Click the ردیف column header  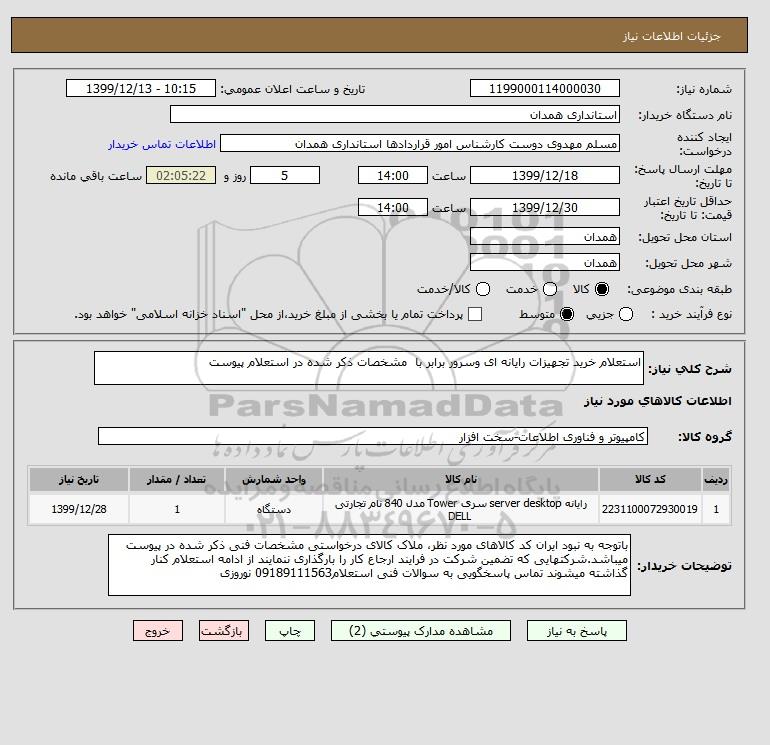pos(716,479)
